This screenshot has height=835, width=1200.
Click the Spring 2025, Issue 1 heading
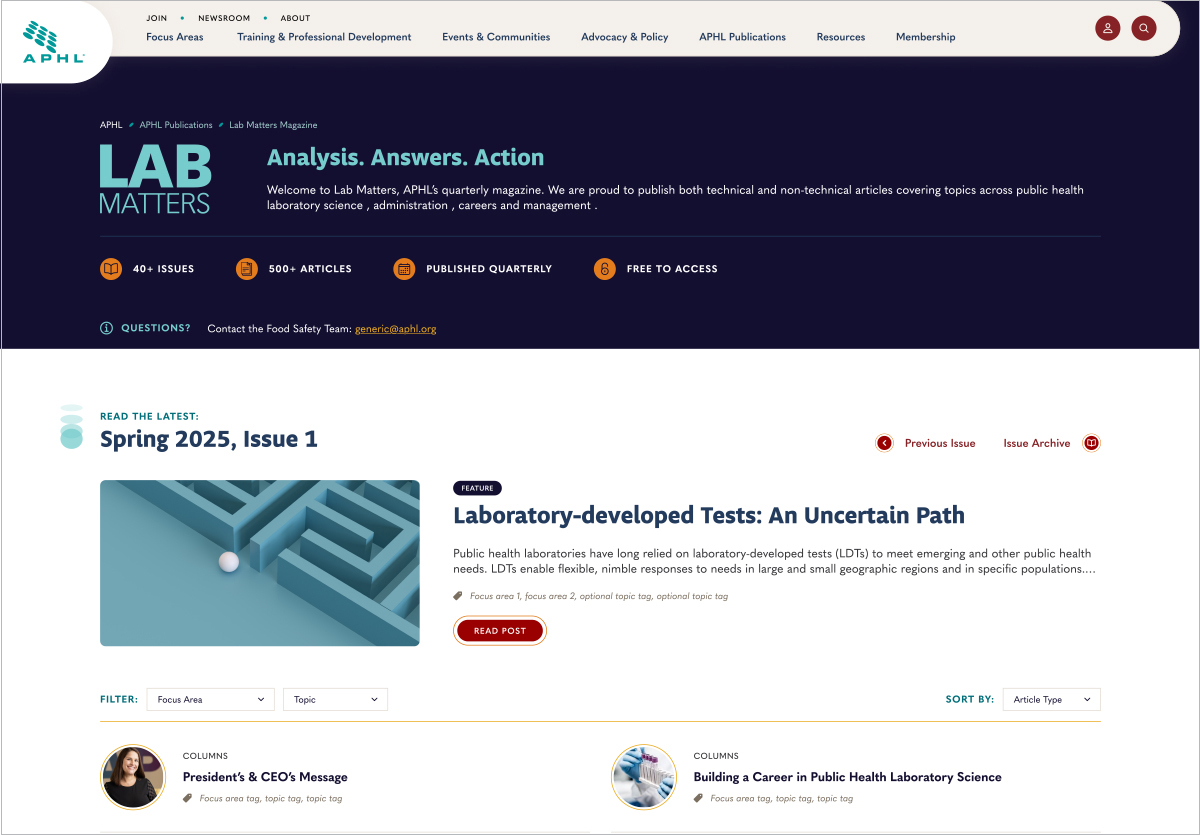(209, 439)
